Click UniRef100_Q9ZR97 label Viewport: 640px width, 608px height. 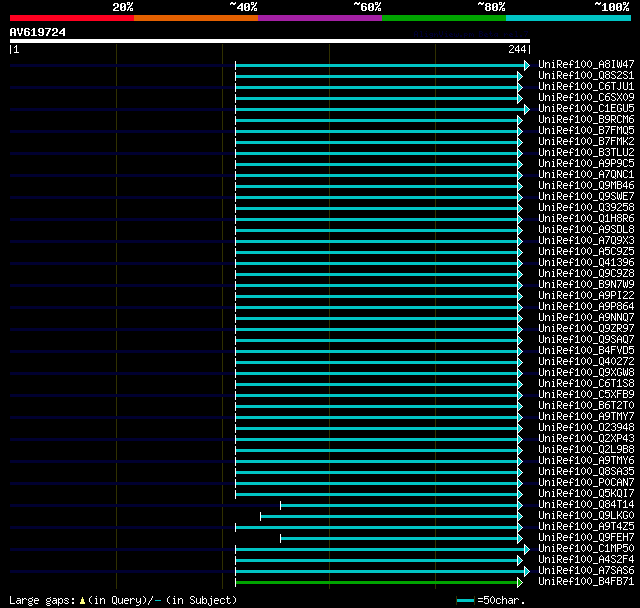pyautogui.click(x=586, y=329)
